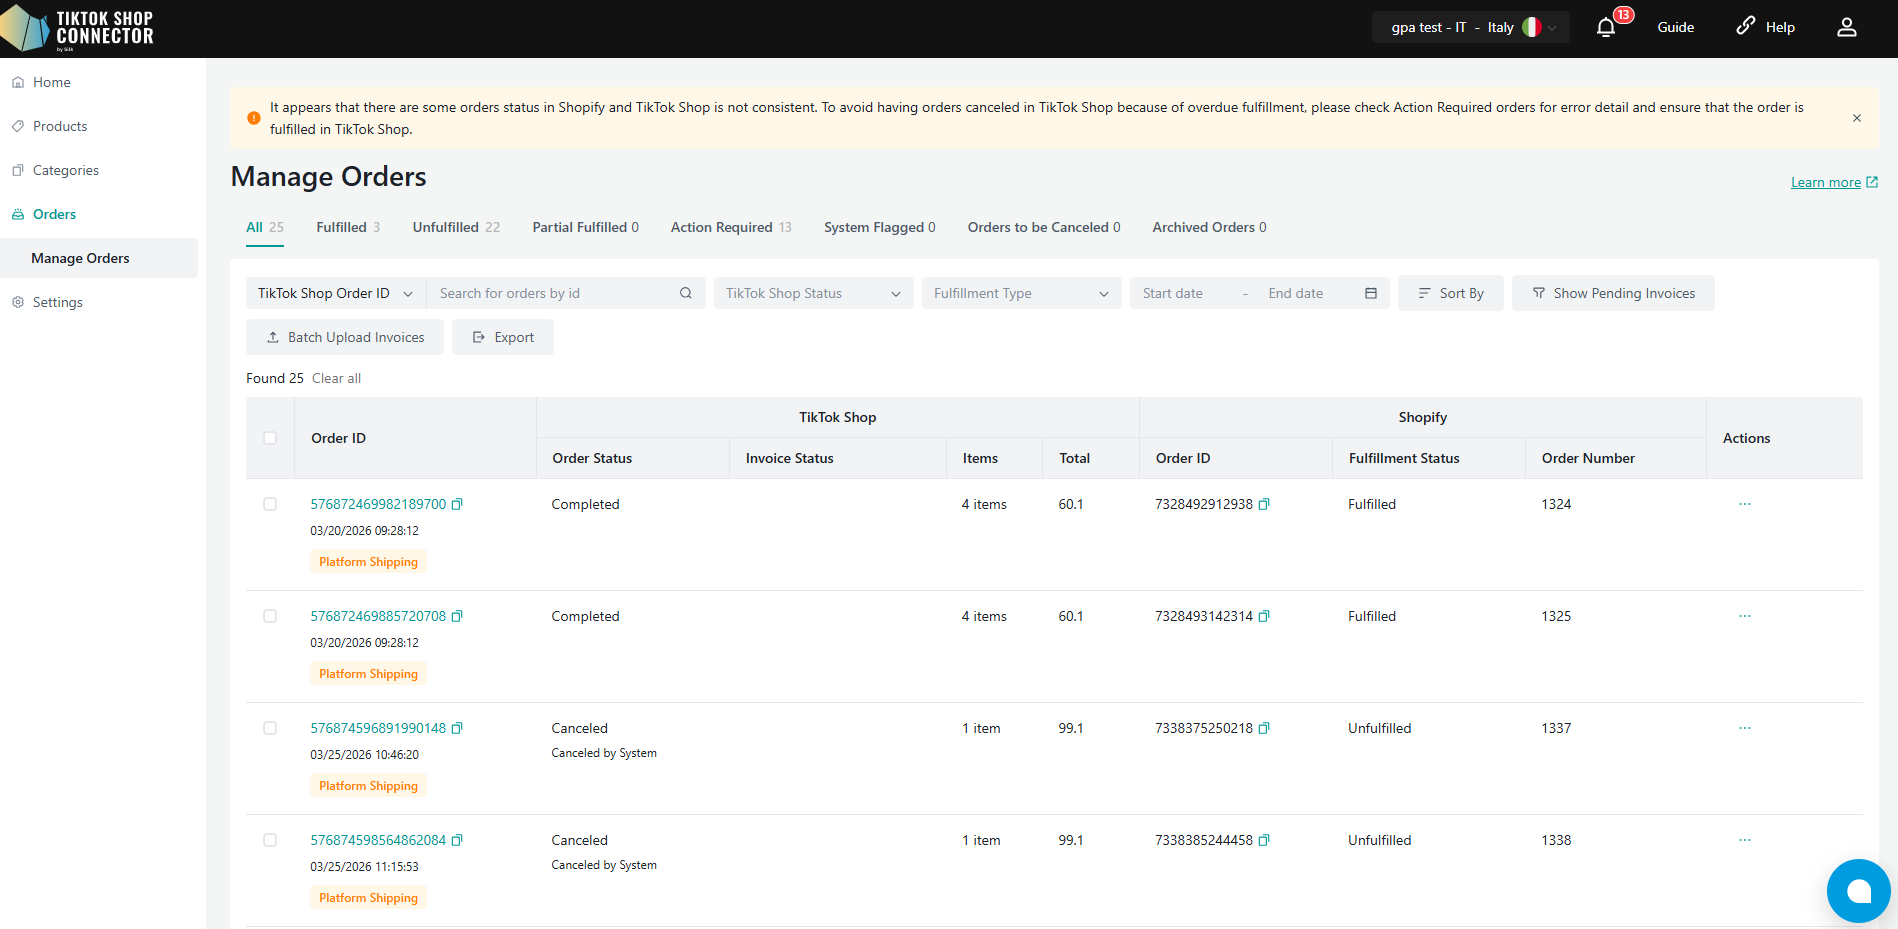
Task: Expand the TikTok Shop Order ID dropdown
Action: pyautogui.click(x=336, y=293)
